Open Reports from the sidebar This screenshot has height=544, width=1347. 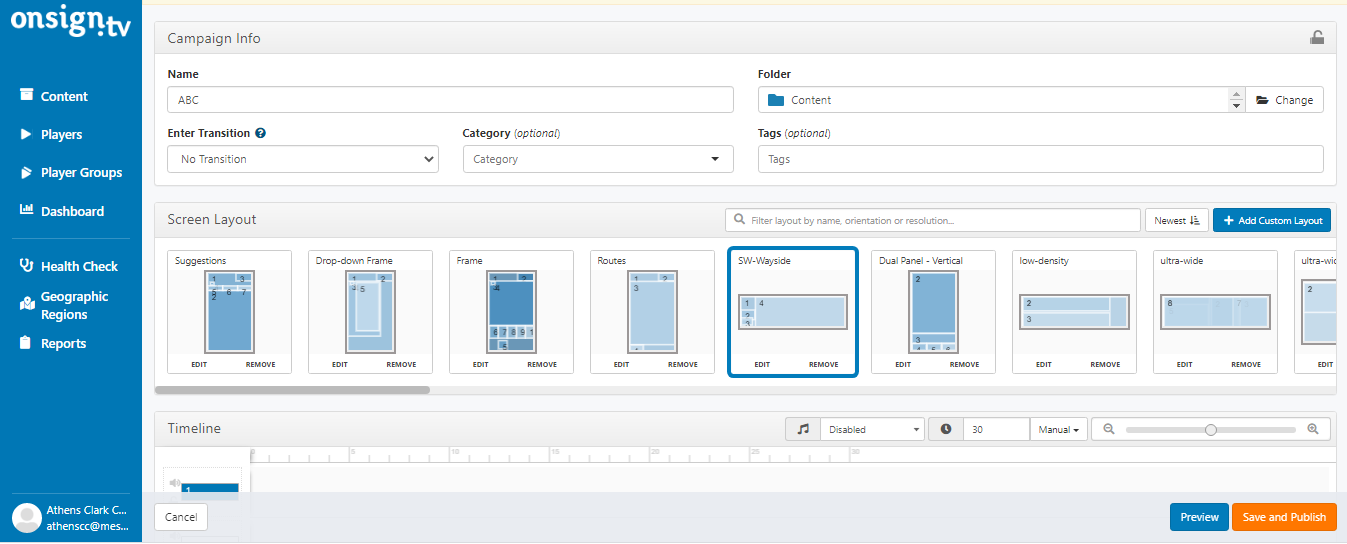point(63,343)
